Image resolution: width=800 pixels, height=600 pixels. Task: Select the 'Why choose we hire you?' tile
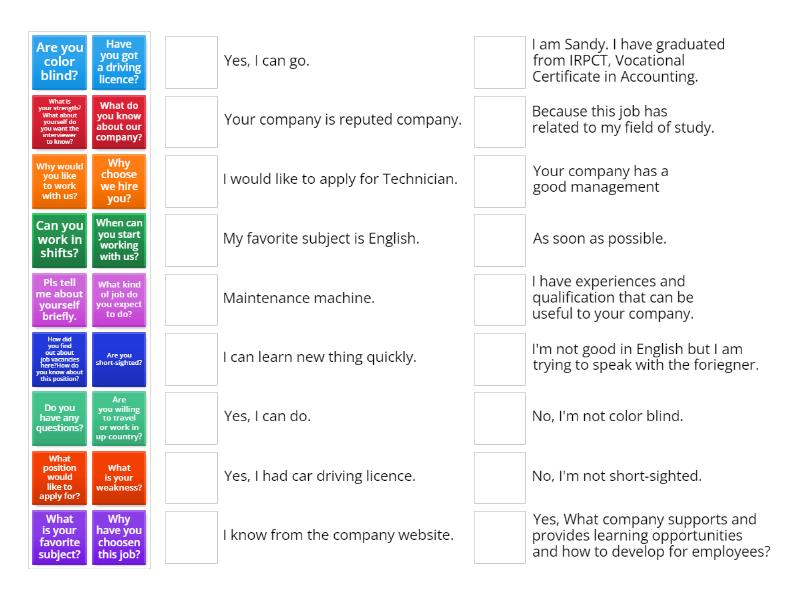(118, 181)
